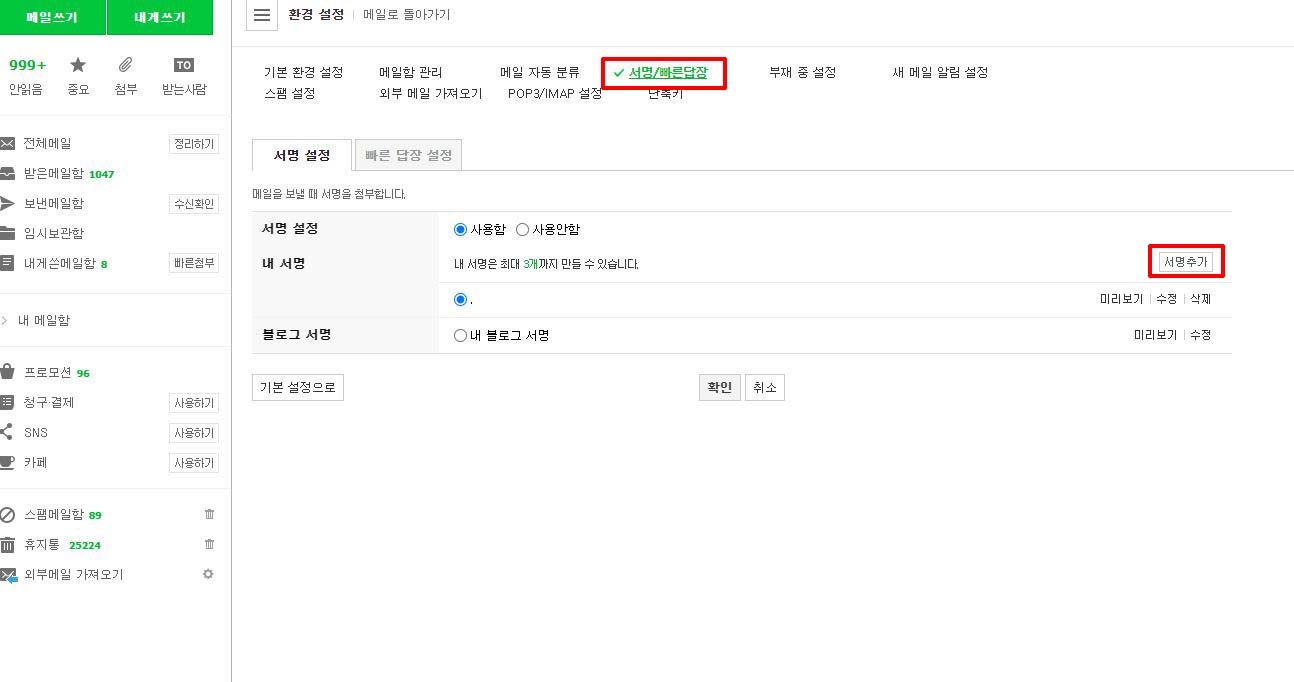Preview blog signature with 미리보기
The image size is (1294, 682).
coord(1155,335)
